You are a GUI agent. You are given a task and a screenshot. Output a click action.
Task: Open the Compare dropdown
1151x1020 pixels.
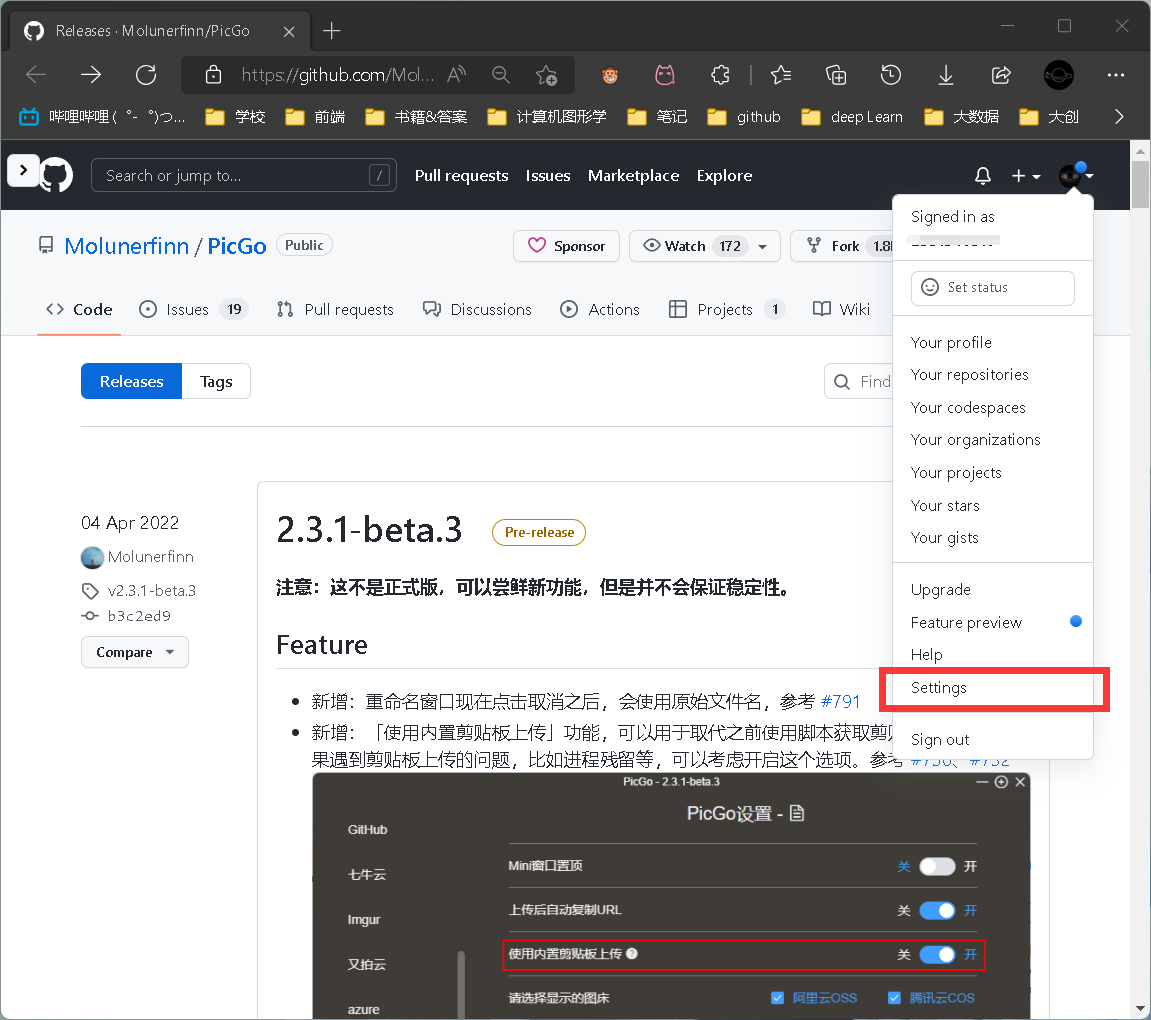[x=134, y=651]
